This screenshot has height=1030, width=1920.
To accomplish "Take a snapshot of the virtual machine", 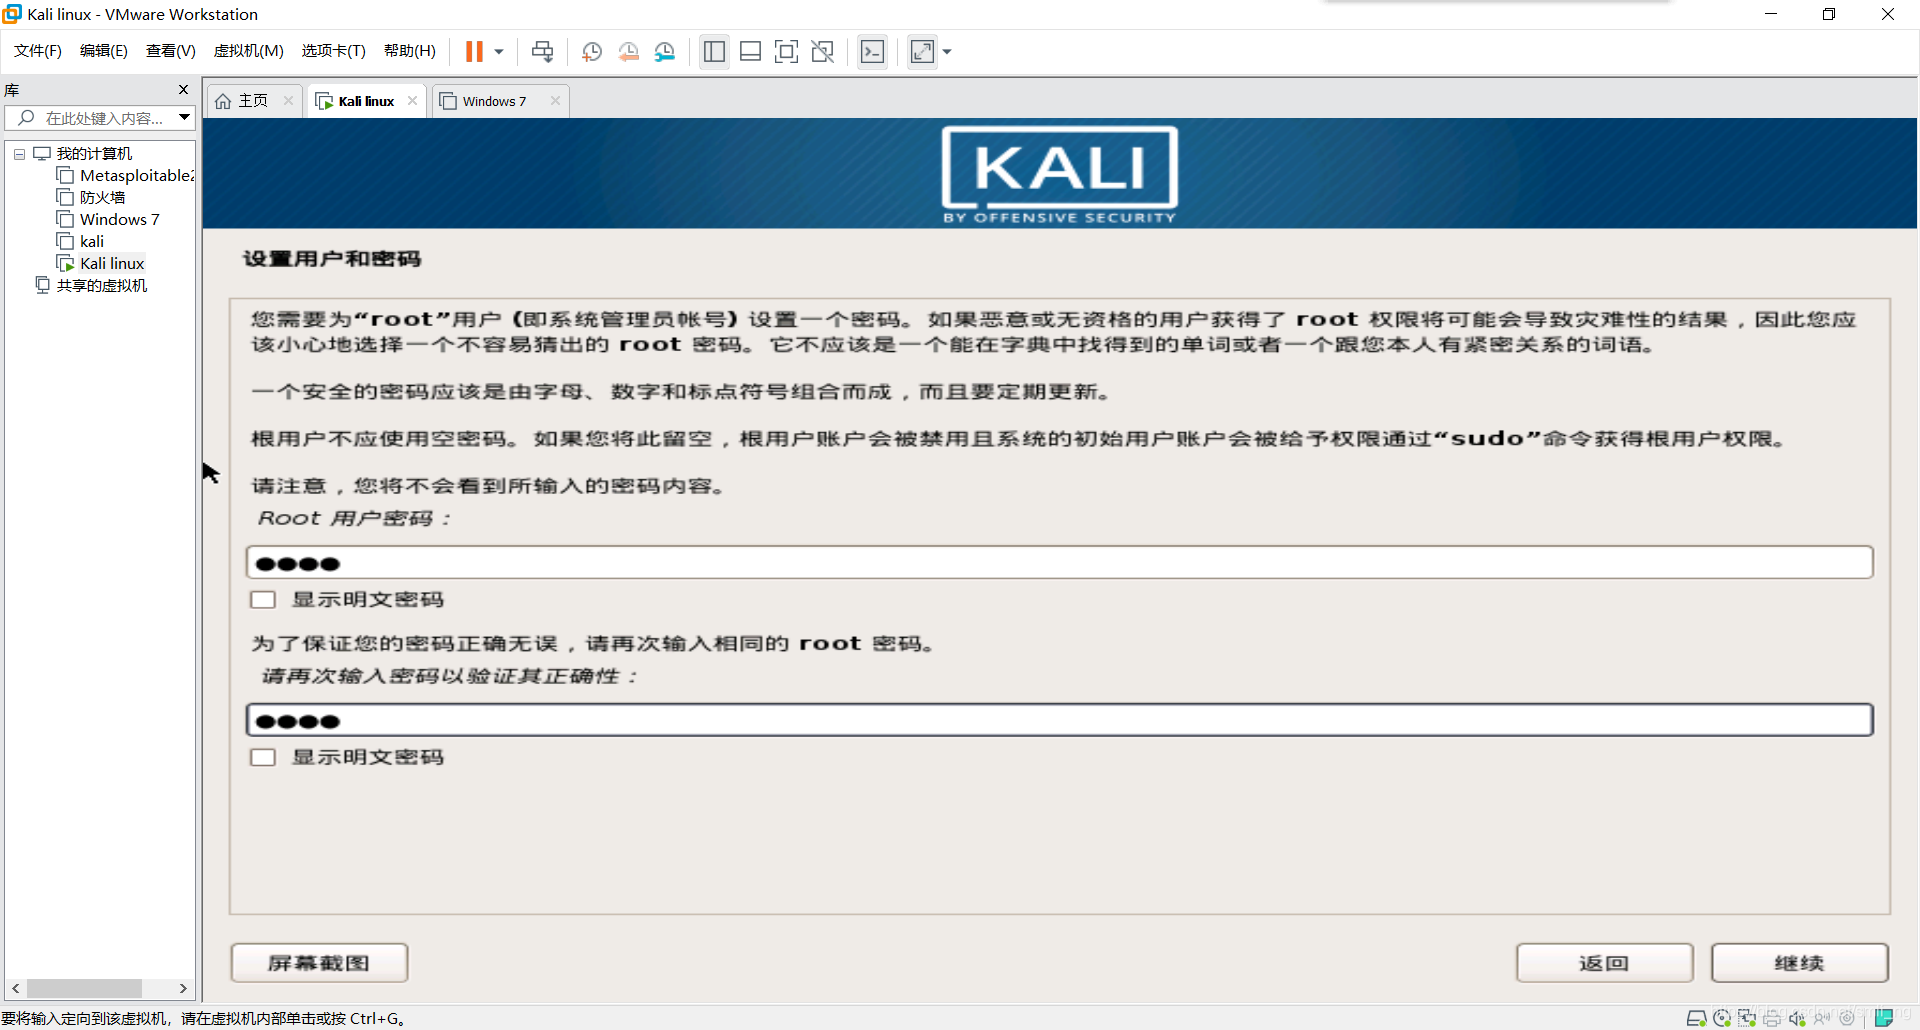I will [591, 51].
